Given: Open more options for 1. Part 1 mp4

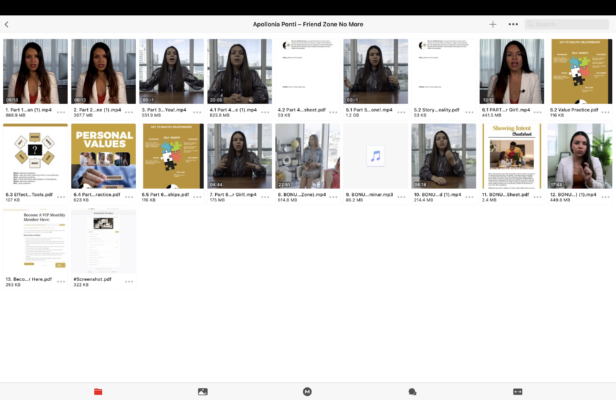Looking at the screenshot, I should coord(61,112).
